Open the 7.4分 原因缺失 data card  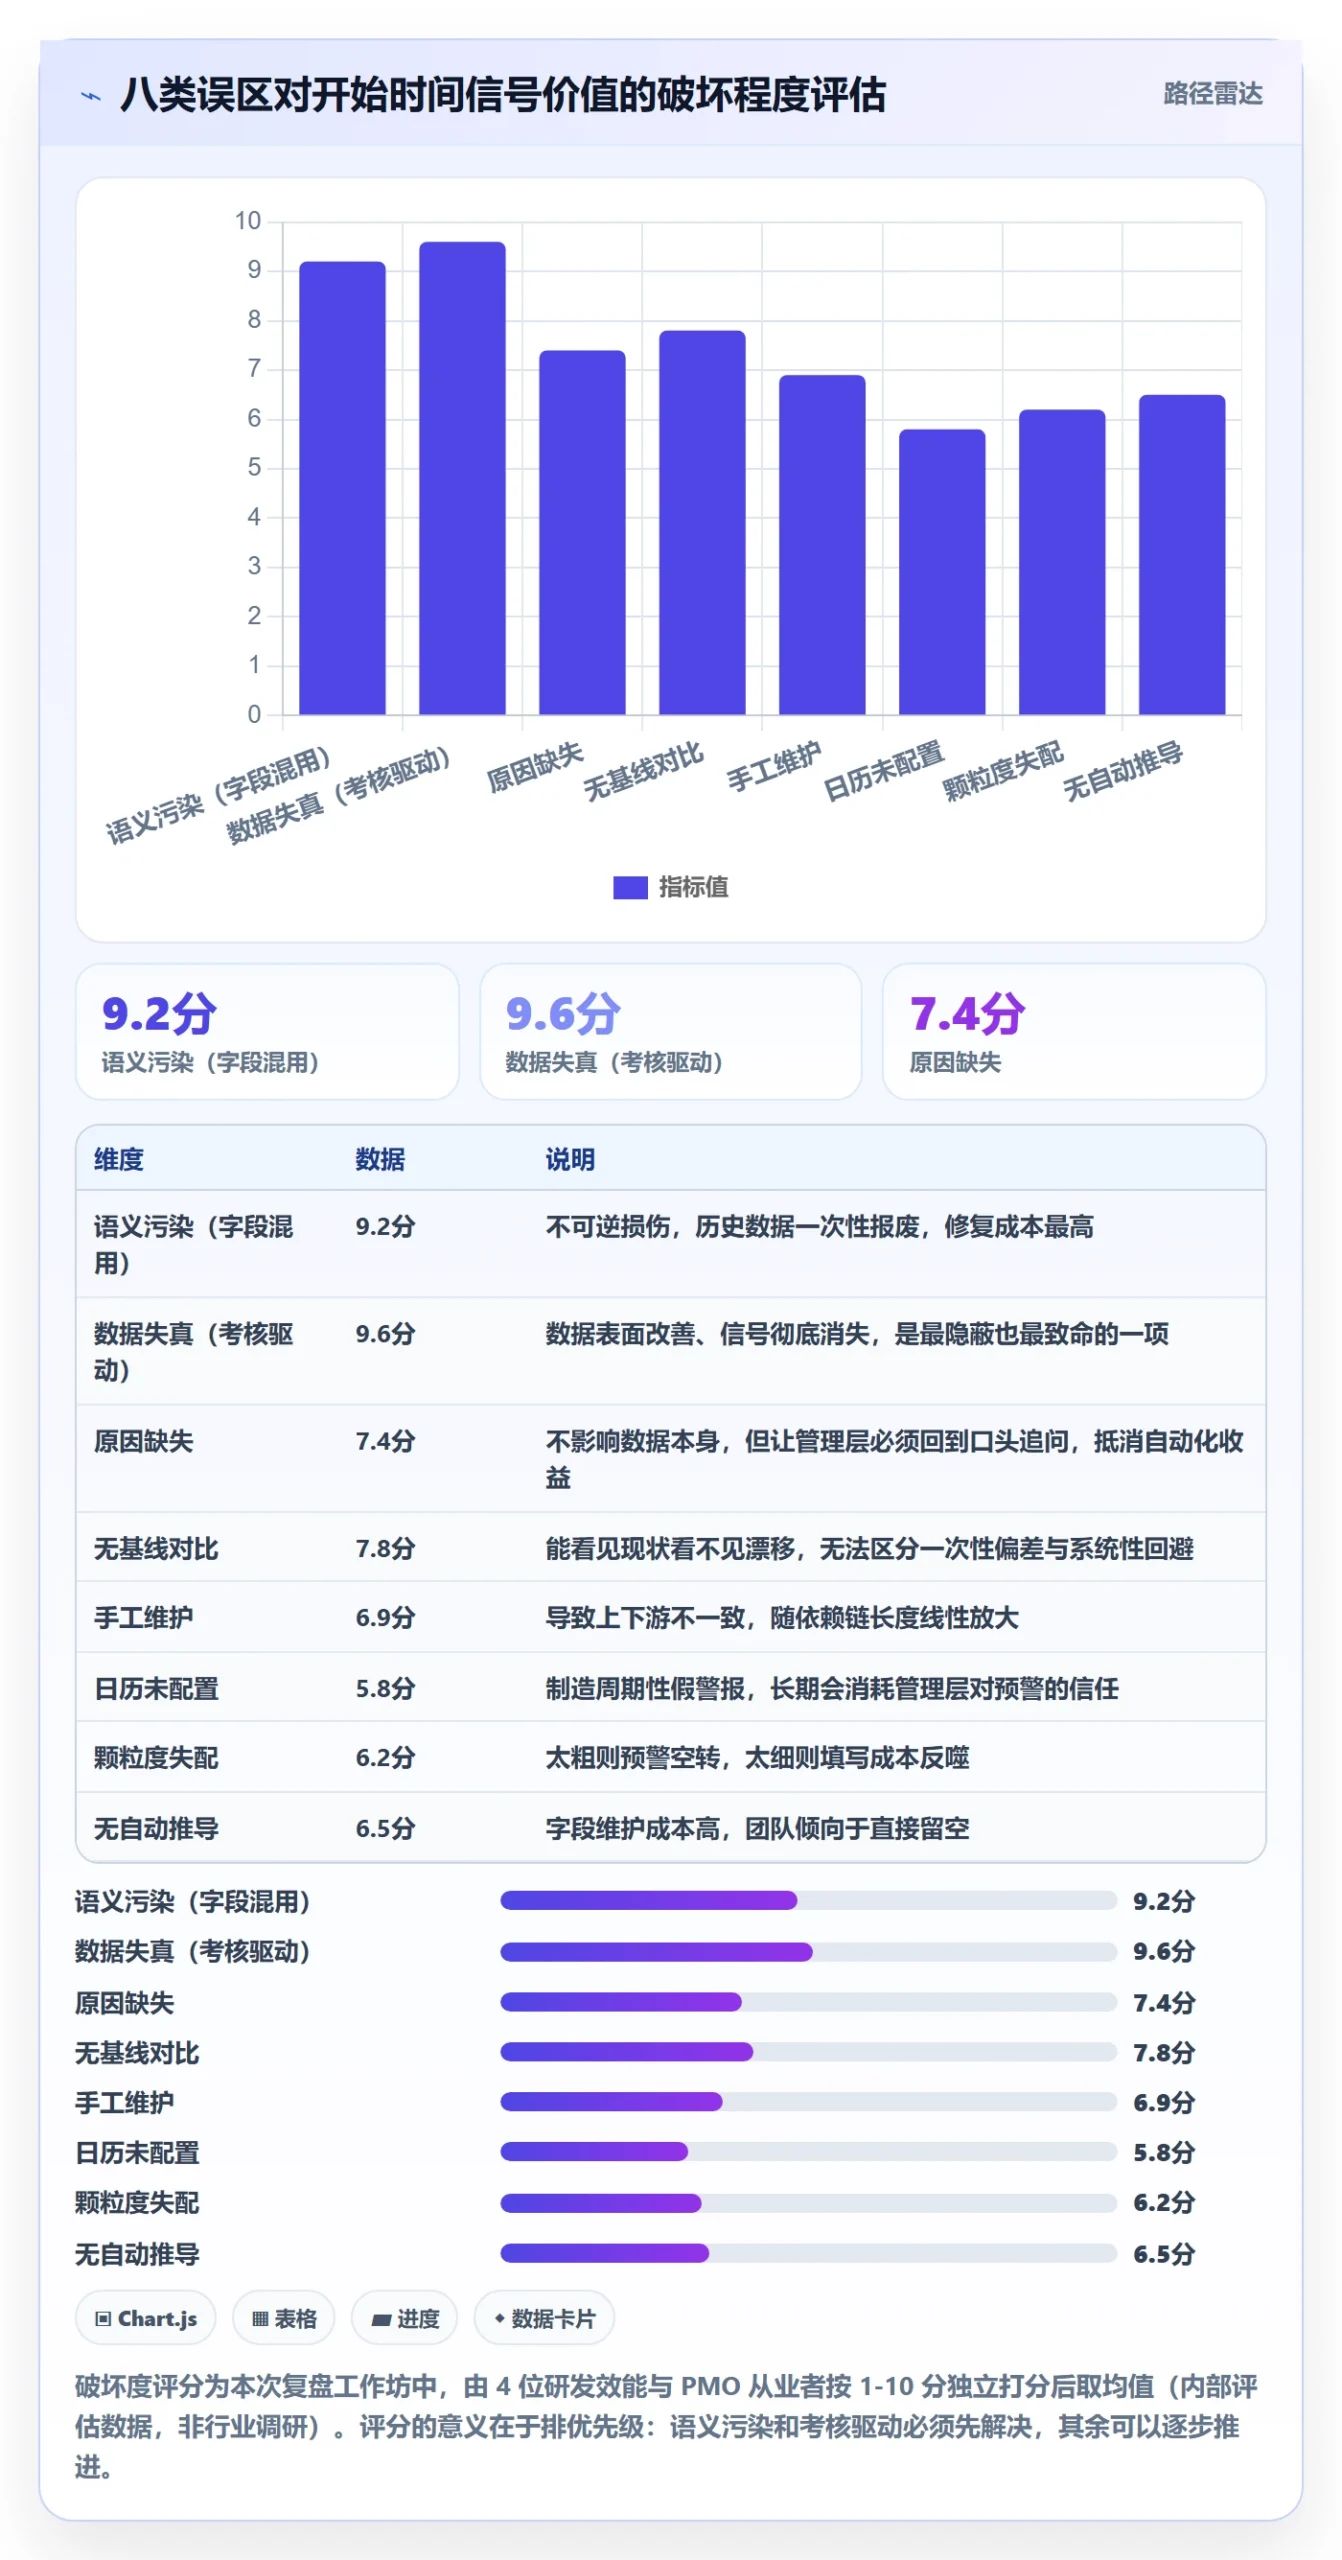coord(1074,1031)
